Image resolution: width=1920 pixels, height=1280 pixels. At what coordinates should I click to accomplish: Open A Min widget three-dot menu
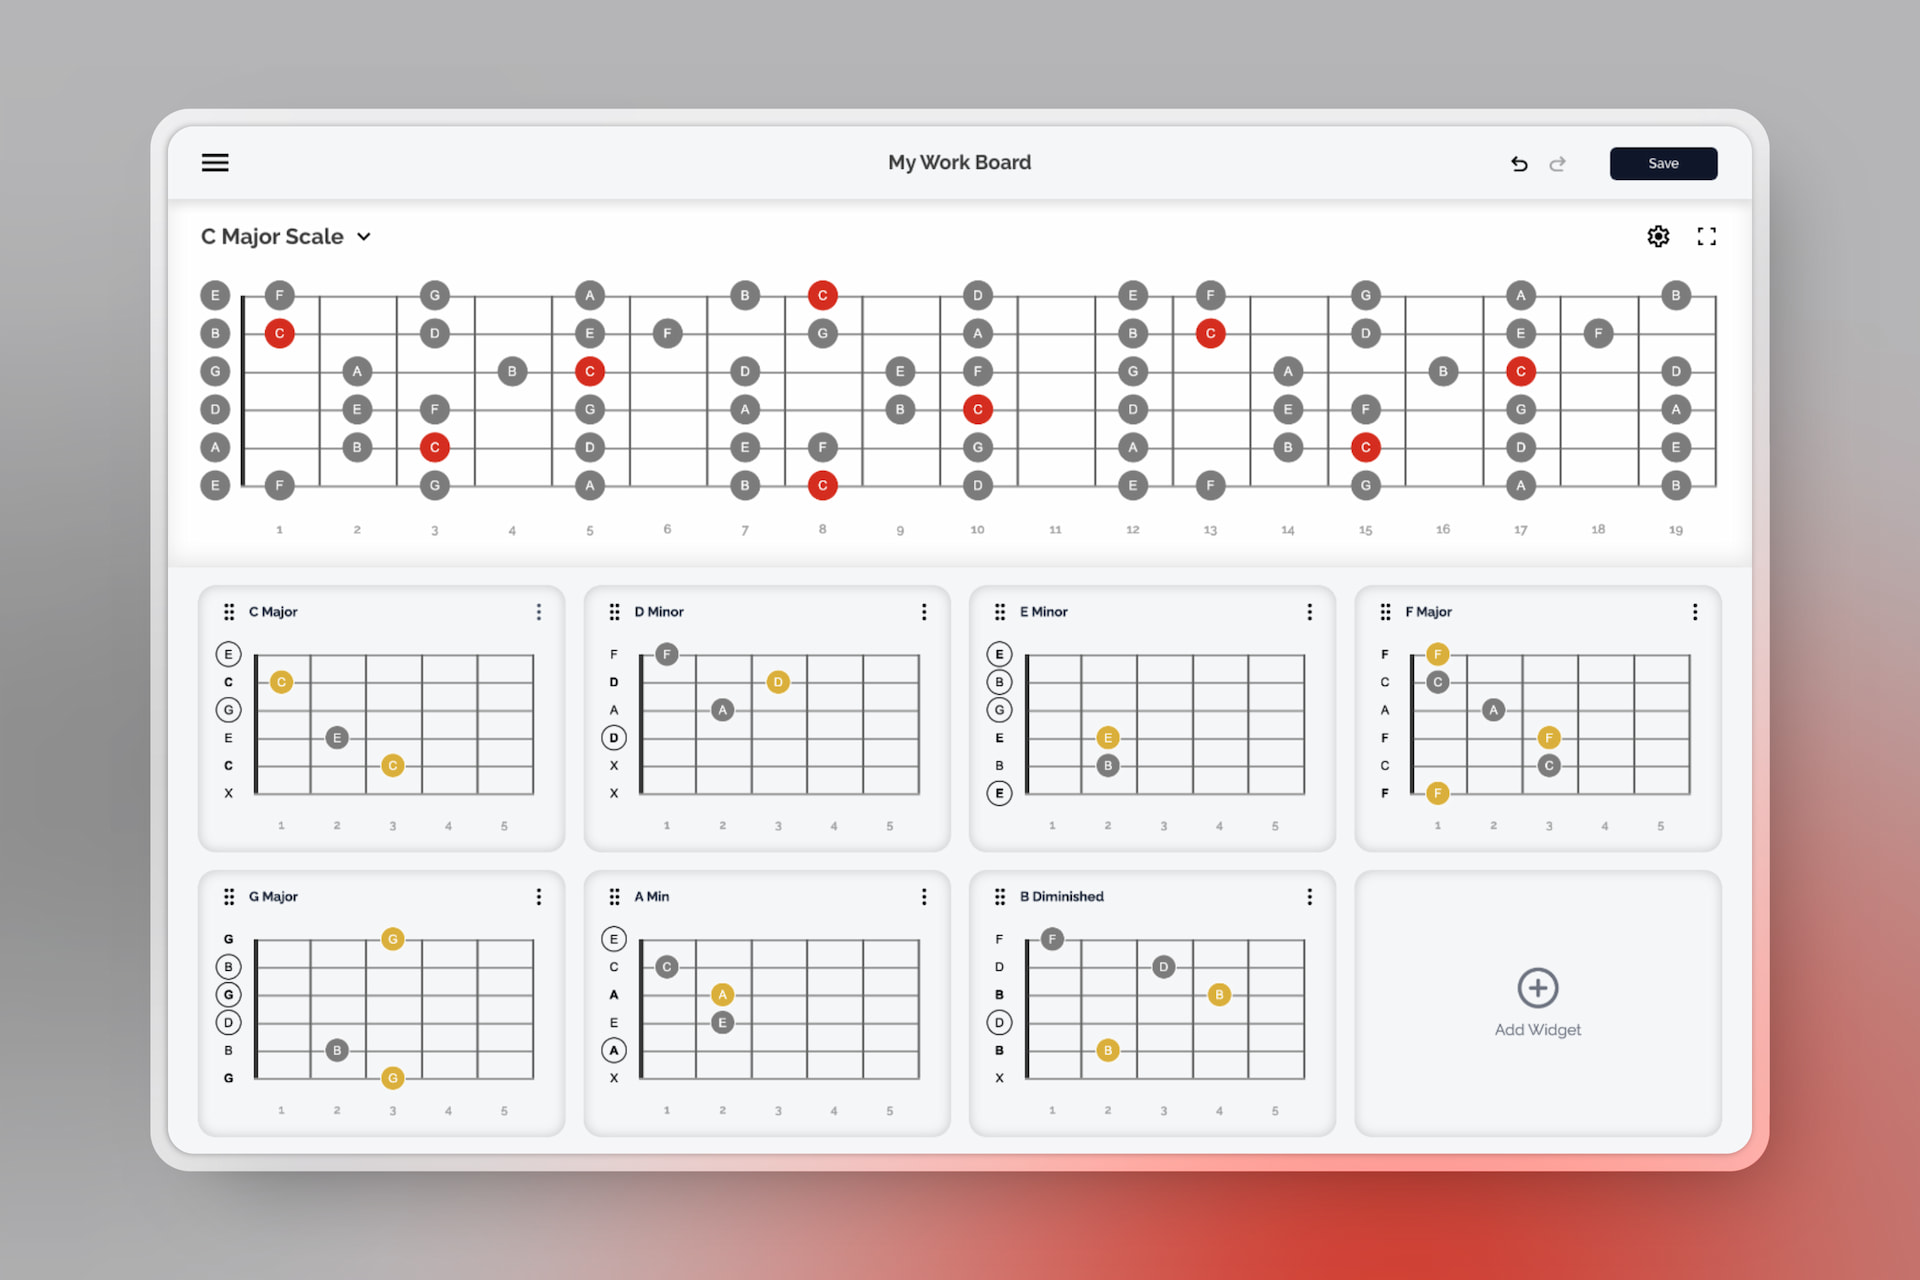point(924,897)
